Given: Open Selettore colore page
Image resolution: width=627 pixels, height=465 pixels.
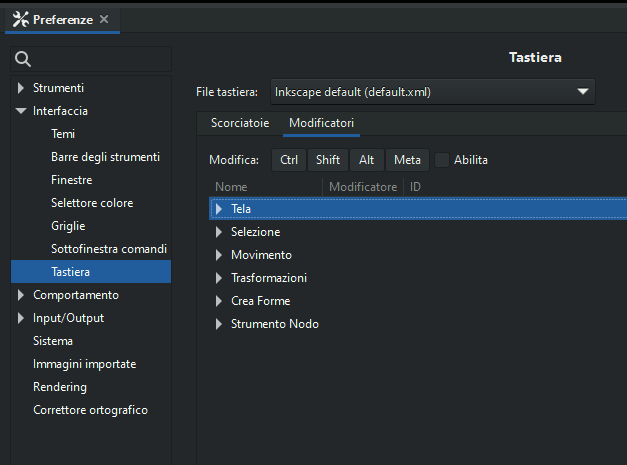Looking at the screenshot, I should click(92, 203).
